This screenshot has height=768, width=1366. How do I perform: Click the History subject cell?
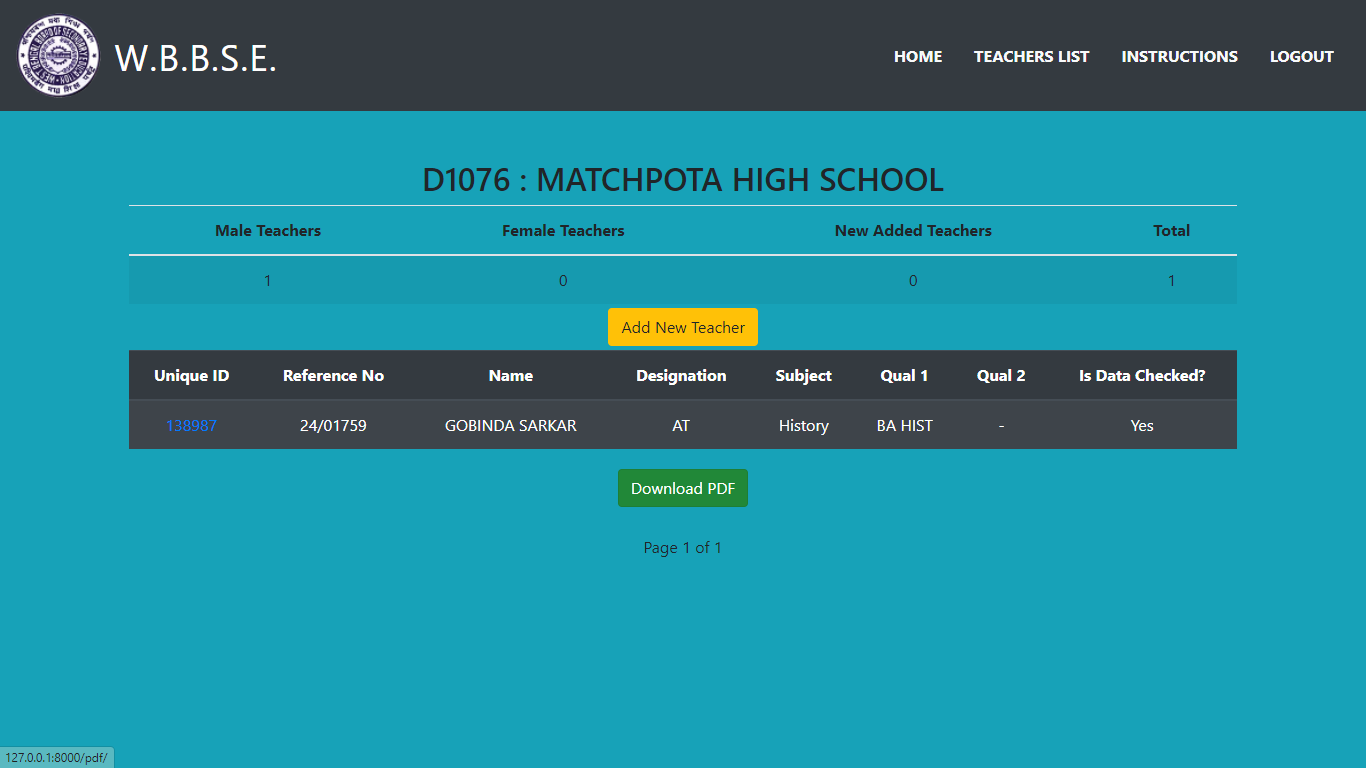pyautogui.click(x=803, y=425)
